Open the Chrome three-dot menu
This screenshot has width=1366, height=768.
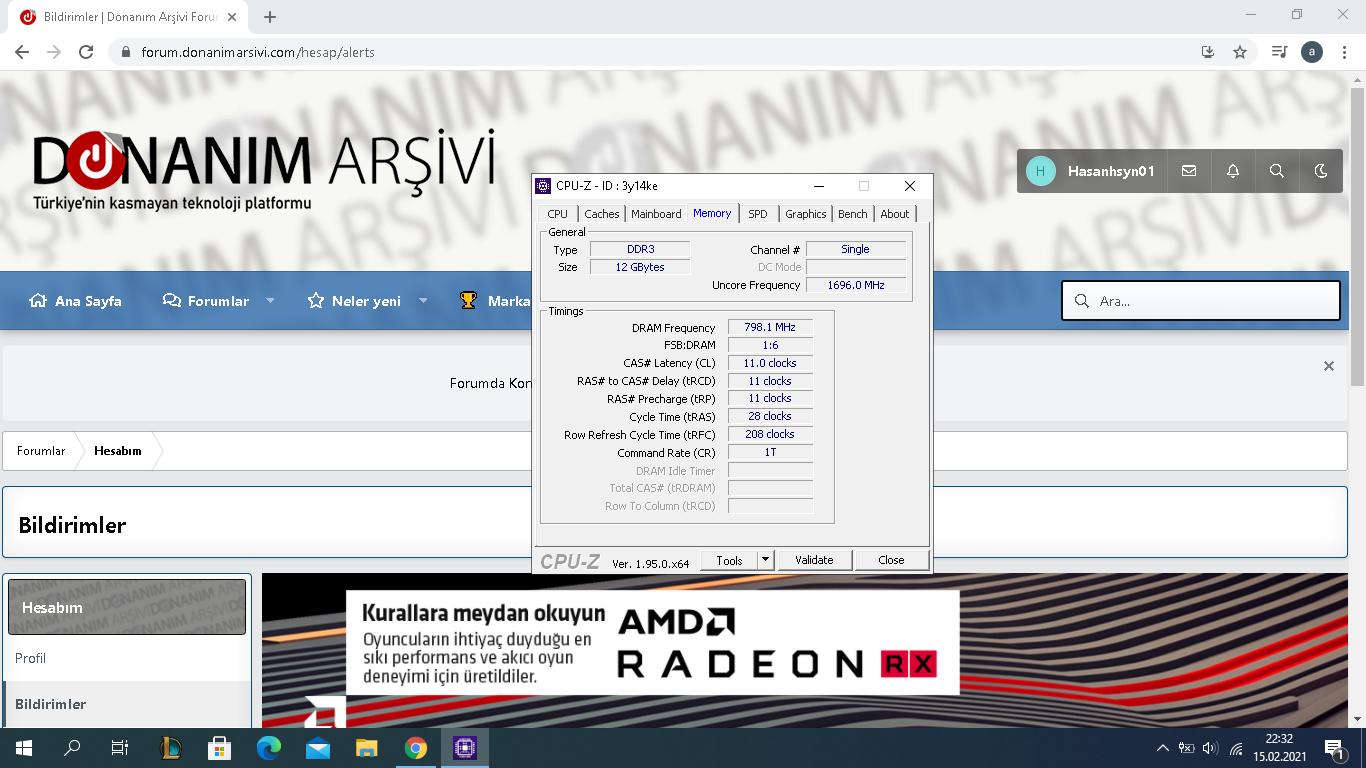1344,52
